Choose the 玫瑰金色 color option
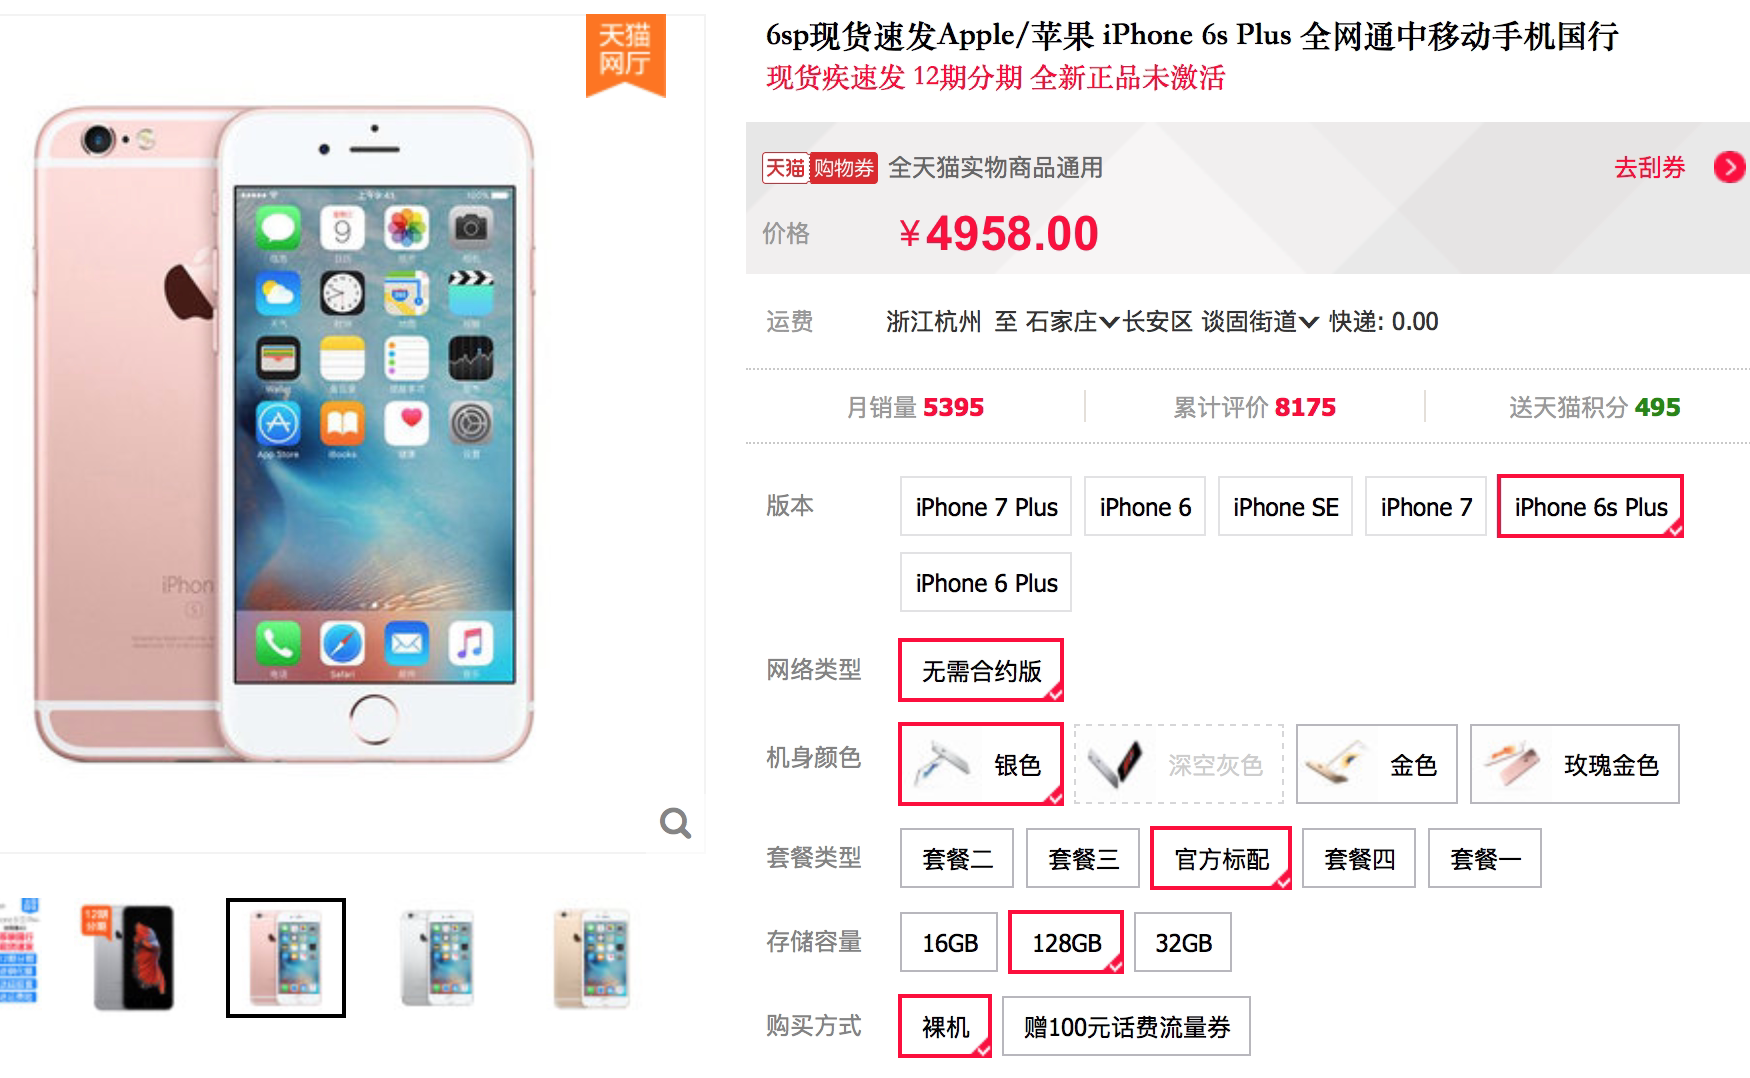 [x=1575, y=765]
